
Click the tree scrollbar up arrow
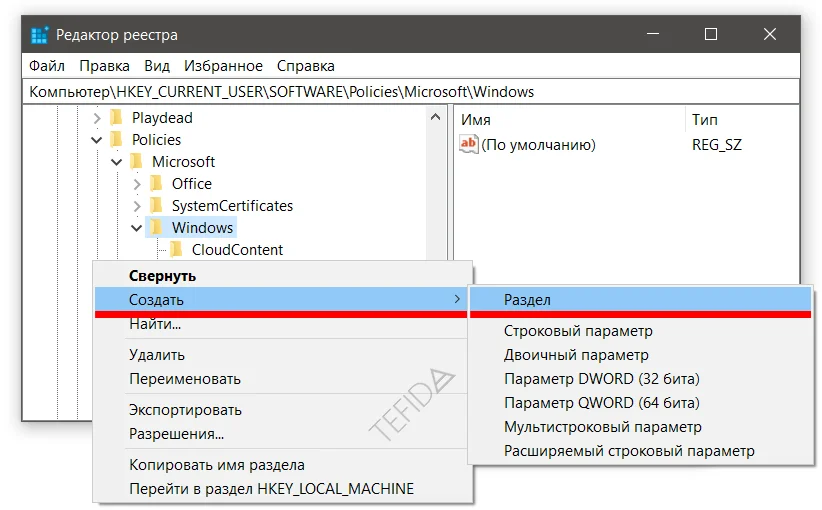coord(435,117)
